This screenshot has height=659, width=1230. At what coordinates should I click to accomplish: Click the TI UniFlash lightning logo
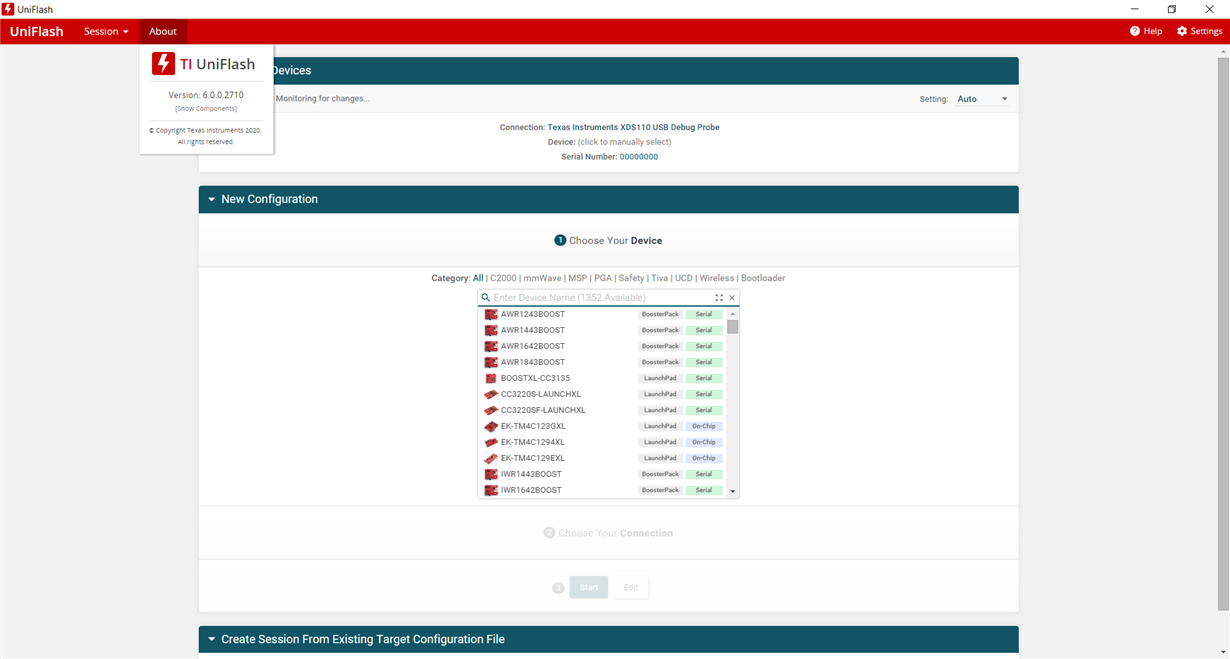(x=163, y=64)
